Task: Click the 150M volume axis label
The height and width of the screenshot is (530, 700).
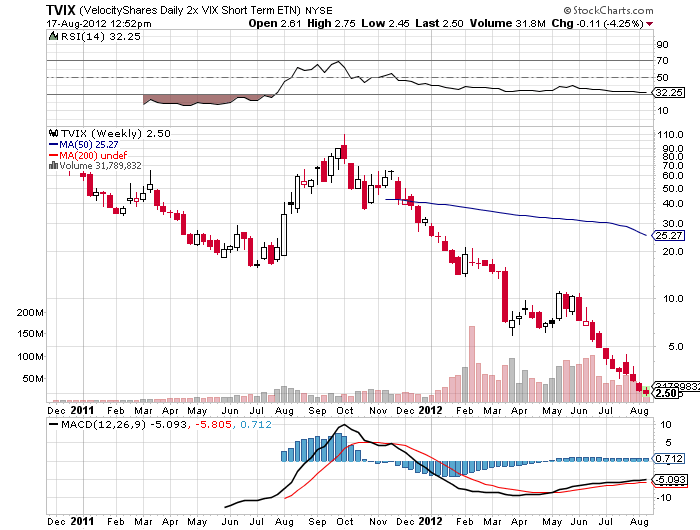Action: pyautogui.click(x=30, y=334)
